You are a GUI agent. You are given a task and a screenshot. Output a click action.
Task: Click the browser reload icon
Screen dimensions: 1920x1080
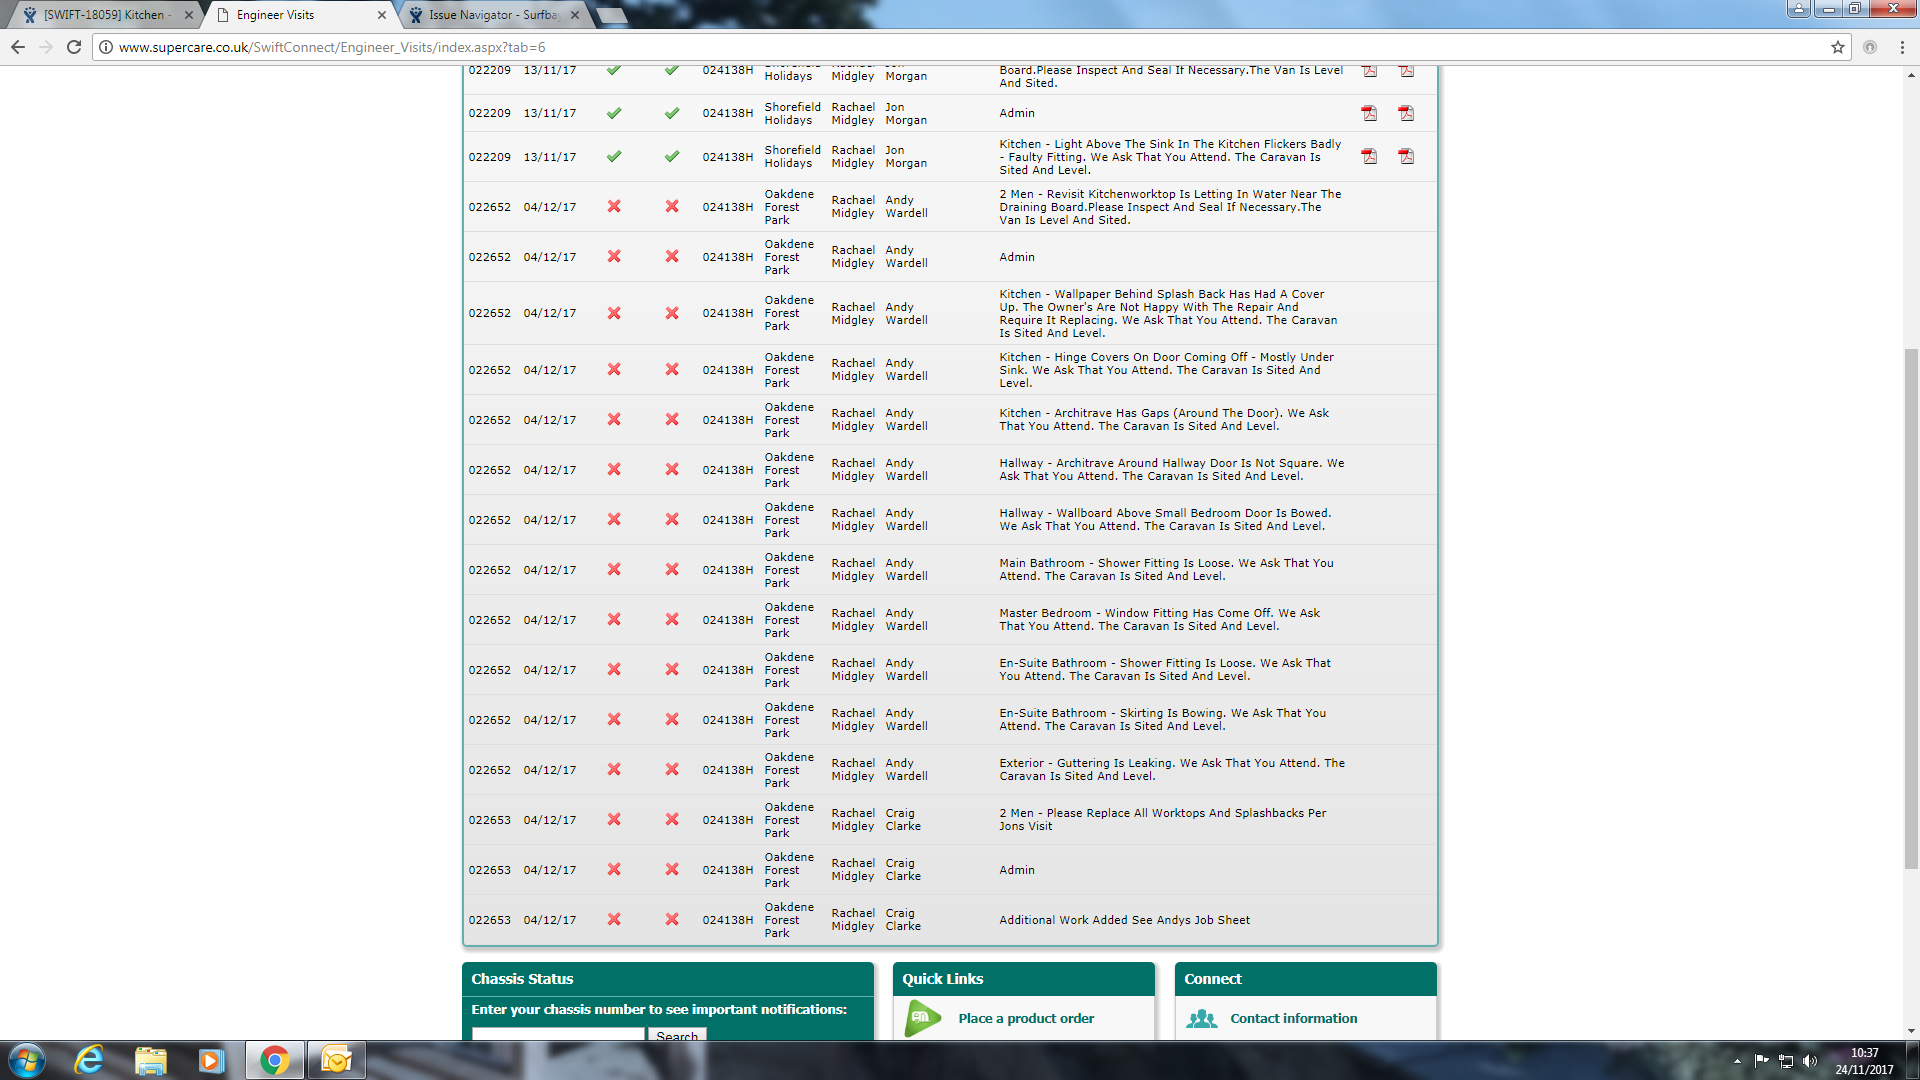[74, 47]
